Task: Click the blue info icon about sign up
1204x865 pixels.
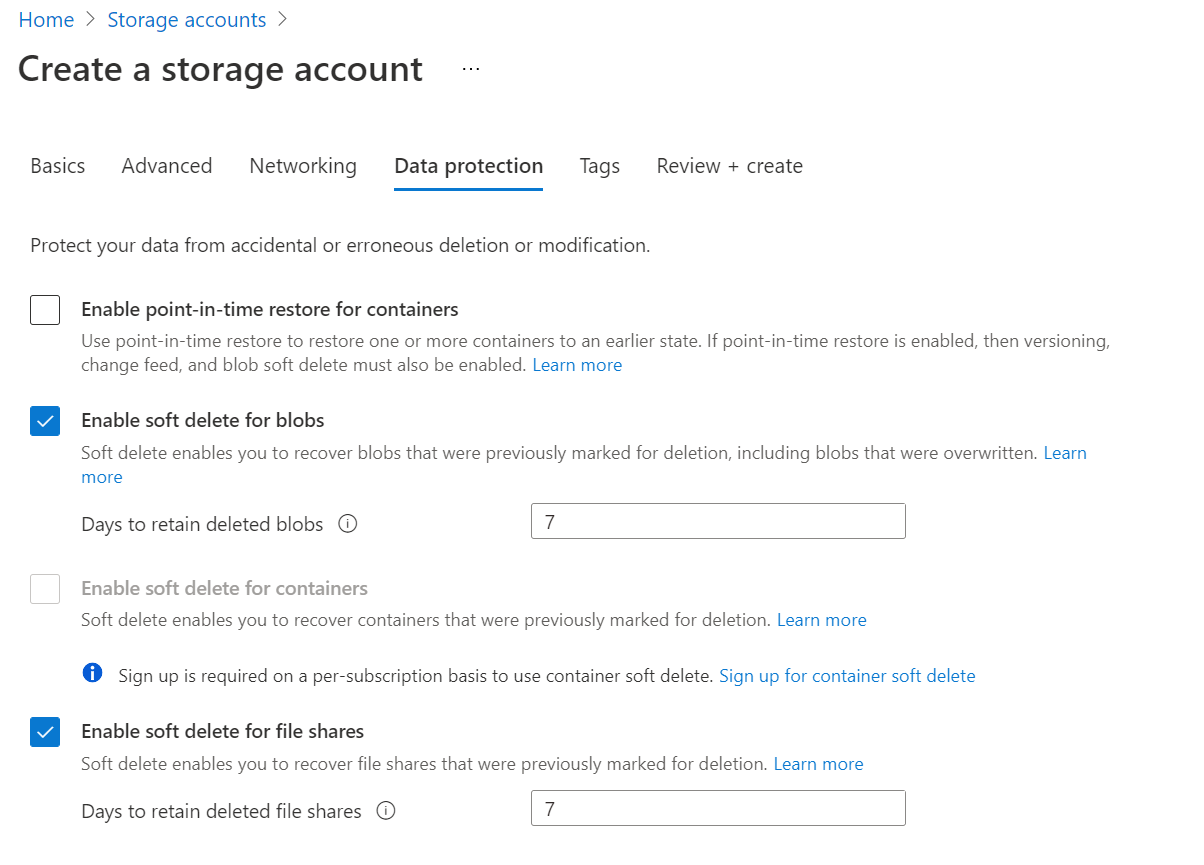Action: coord(92,673)
